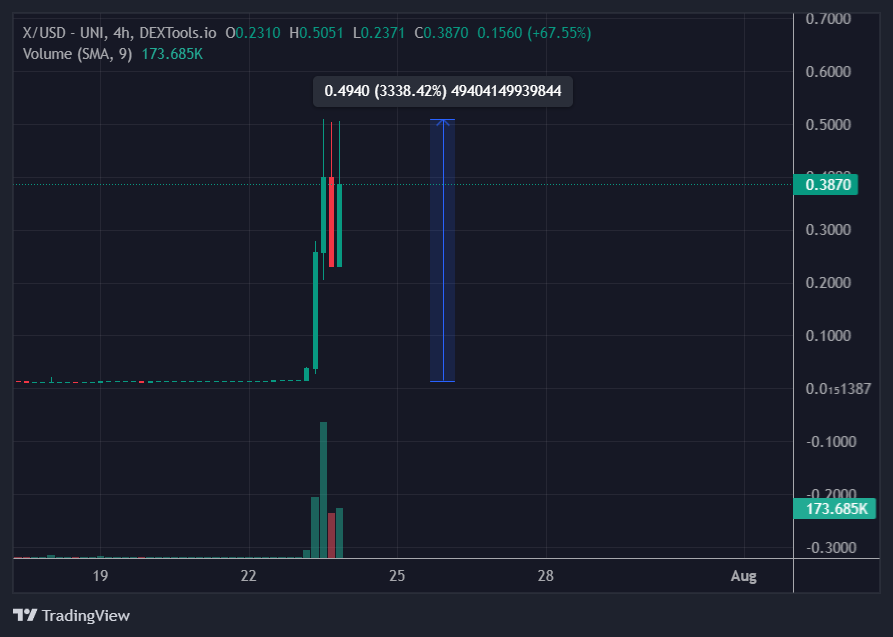Click the Volume (SMA, 9) indicator label

coord(77,54)
